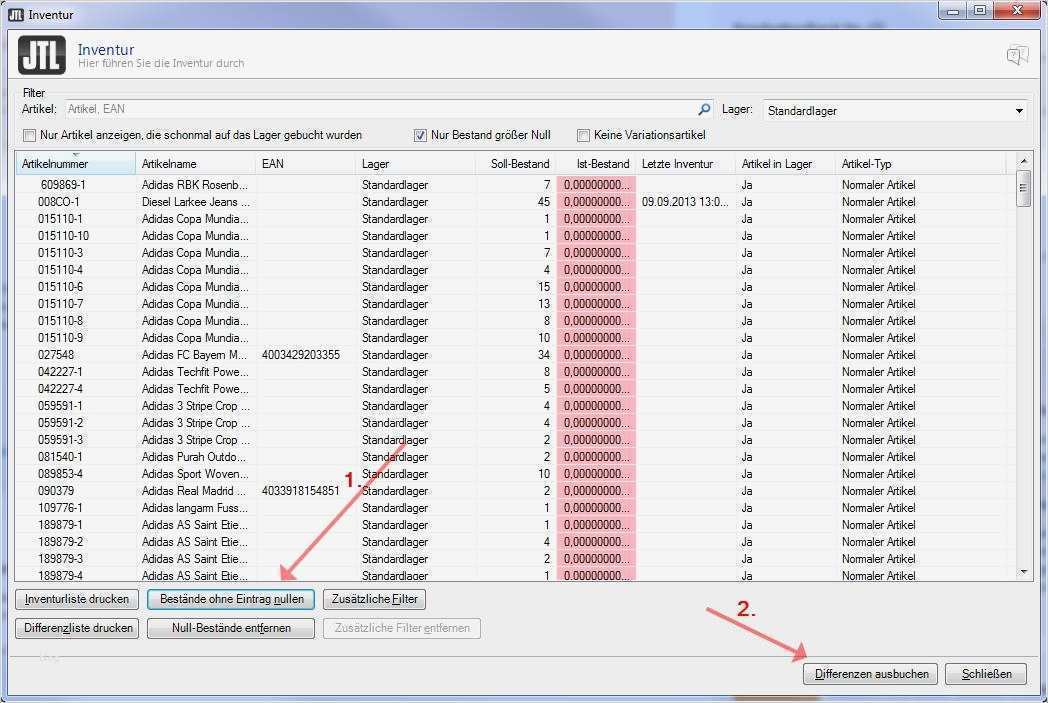1048x703 pixels.
Task: Sort by Artikel in Lager column
Action: pos(786,164)
